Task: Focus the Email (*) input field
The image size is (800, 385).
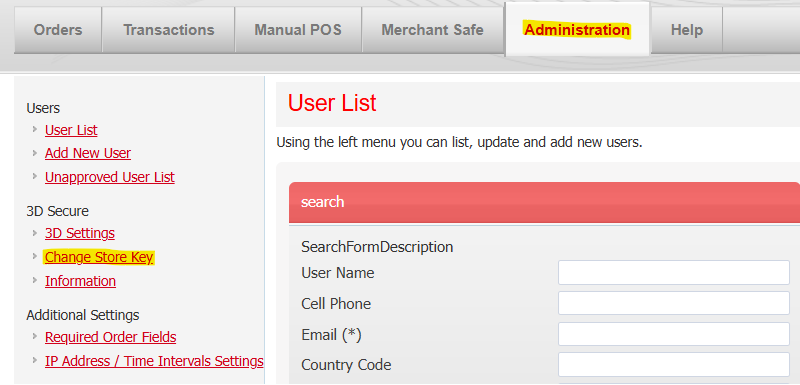Action: 674,334
